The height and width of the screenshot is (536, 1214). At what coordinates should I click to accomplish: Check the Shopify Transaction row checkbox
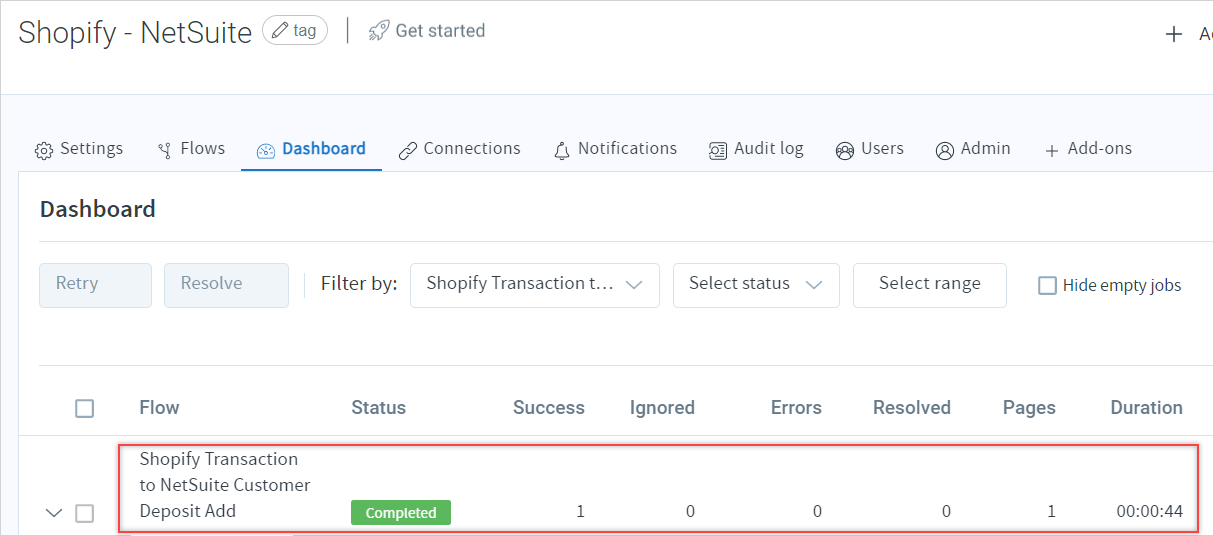(85, 513)
